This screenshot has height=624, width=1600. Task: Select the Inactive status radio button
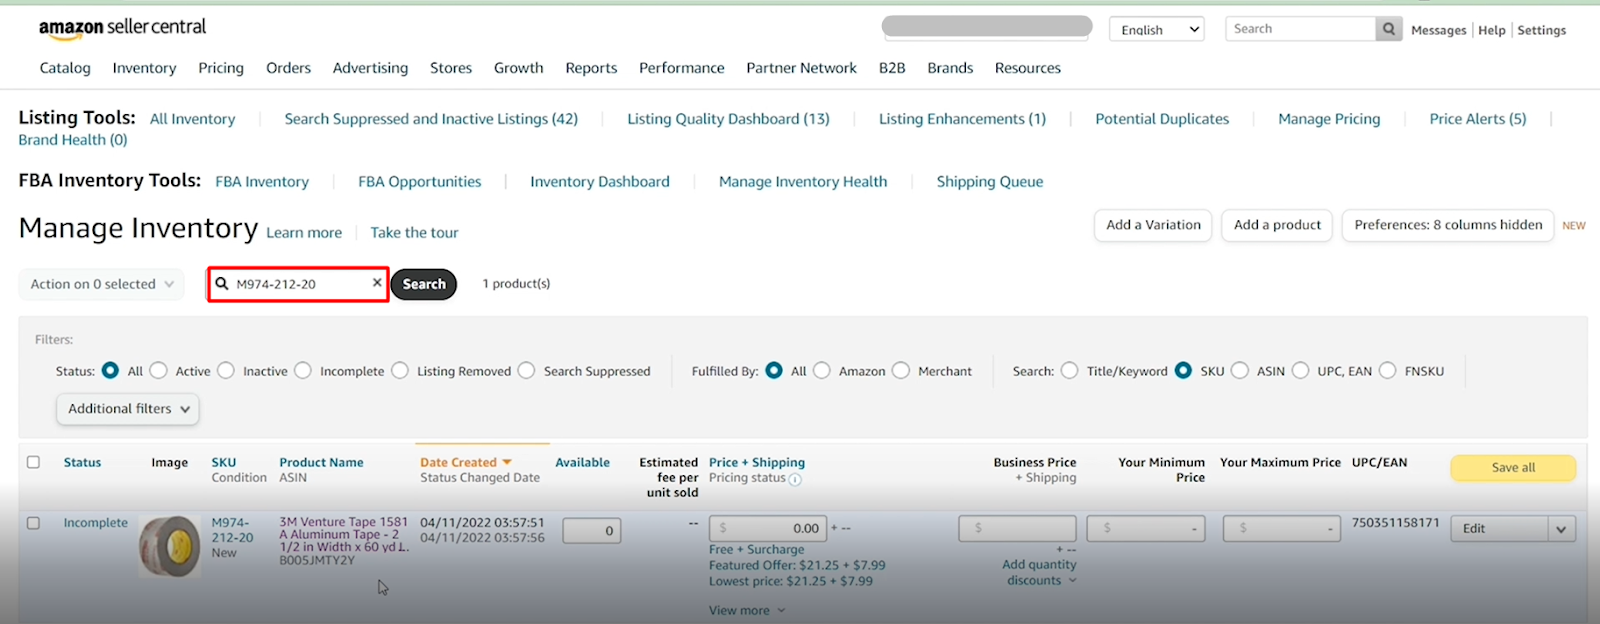(226, 371)
